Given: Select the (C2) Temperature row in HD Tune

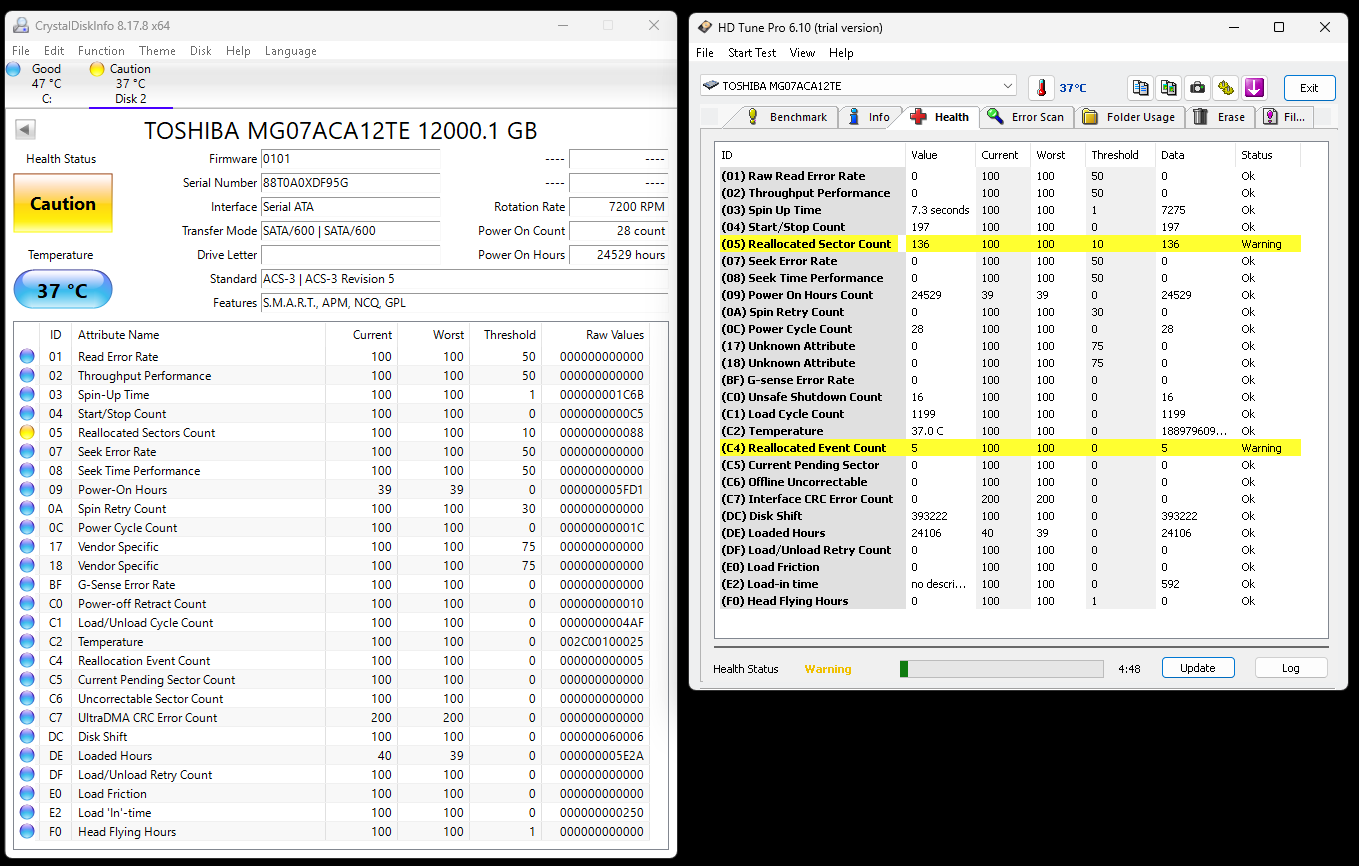Looking at the screenshot, I should [x=1010, y=431].
